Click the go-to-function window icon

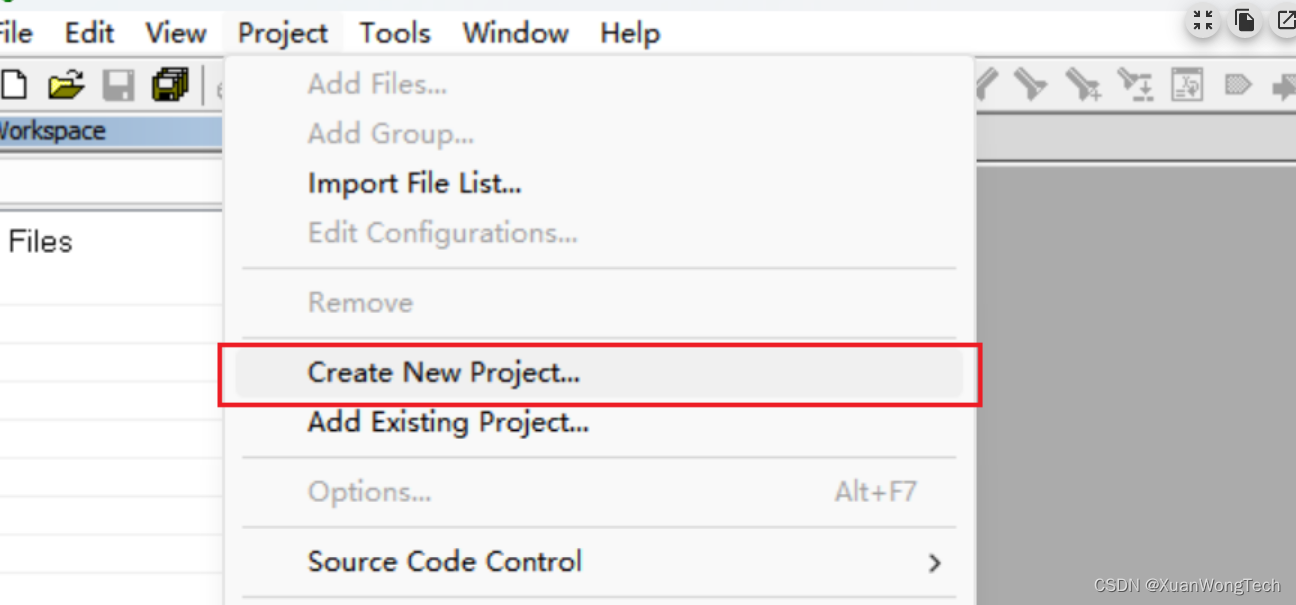pyautogui.click(x=1187, y=86)
